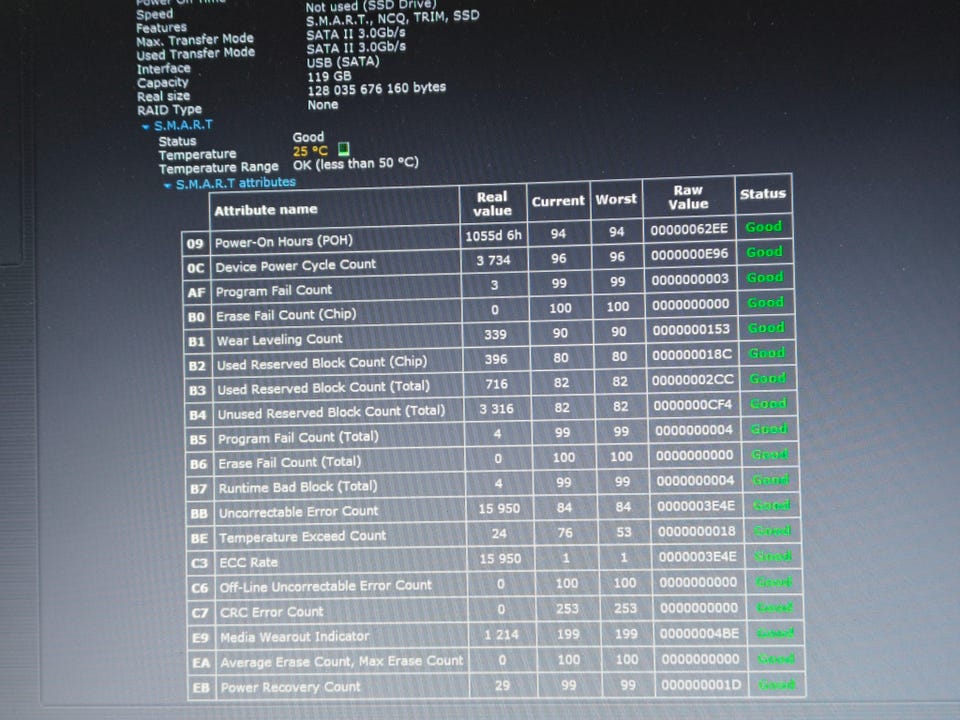The width and height of the screenshot is (960, 720).
Task: Click the RAID Type label
Action: tap(169, 110)
